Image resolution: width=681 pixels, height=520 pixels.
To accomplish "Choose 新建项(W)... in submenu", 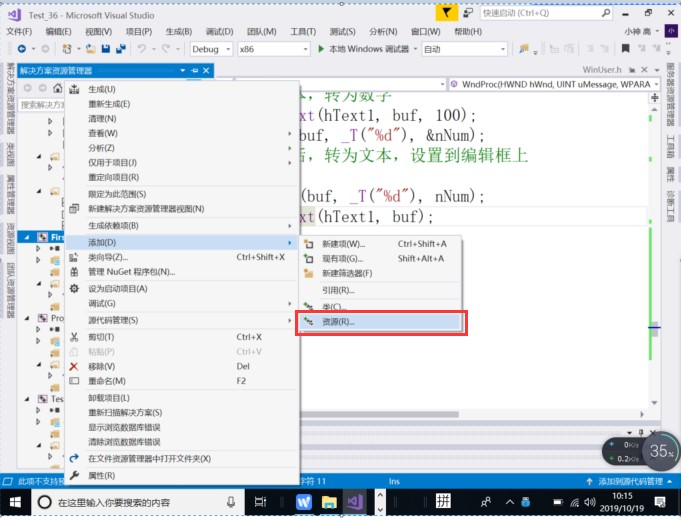I will 380,244.
